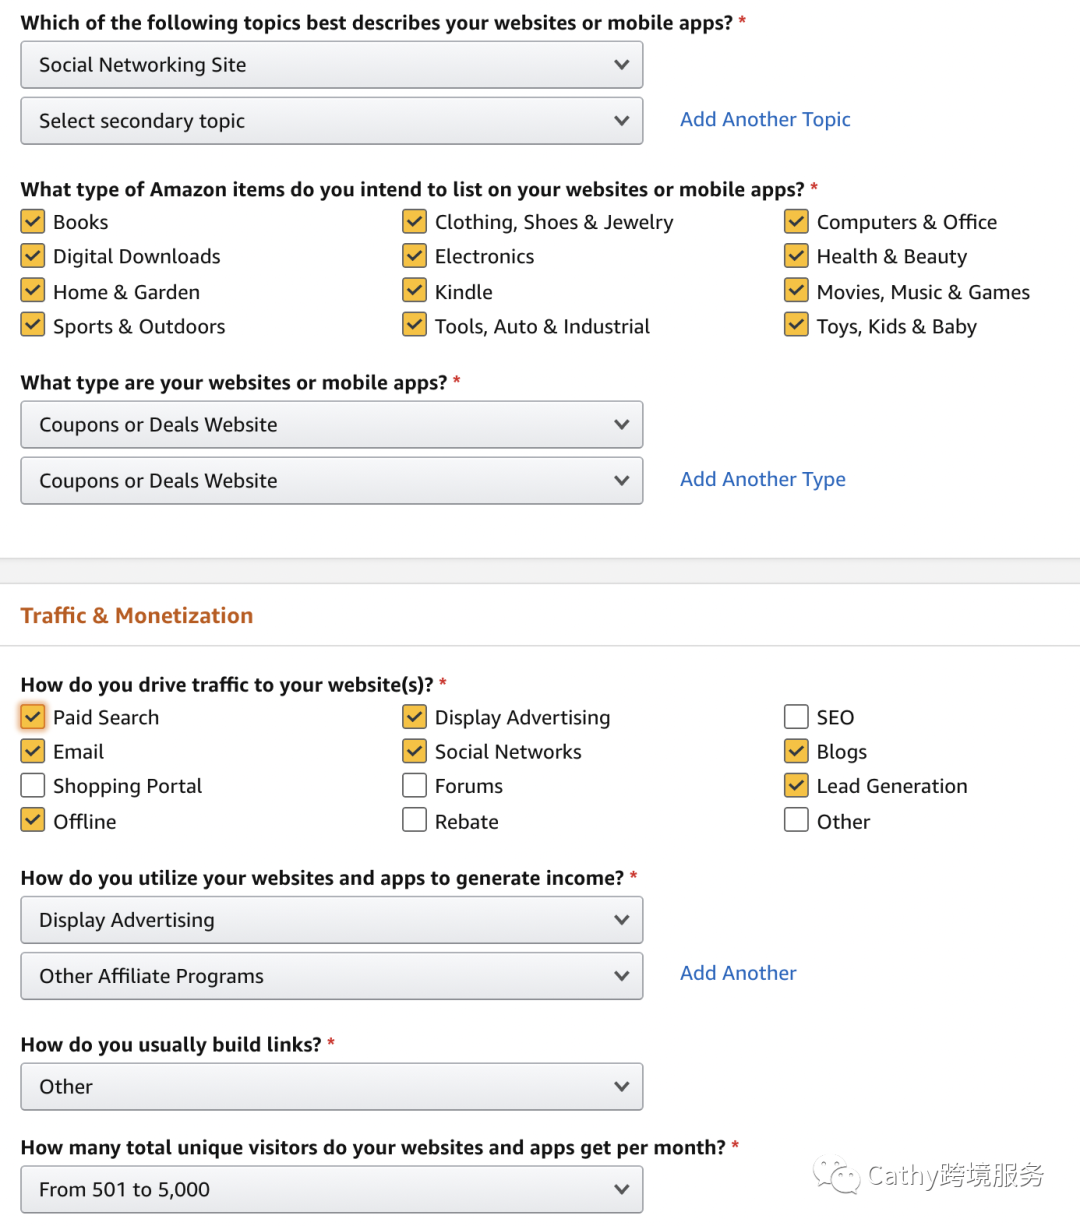
Task: Click the Add Another Topic link
Action: click(765, 119)
